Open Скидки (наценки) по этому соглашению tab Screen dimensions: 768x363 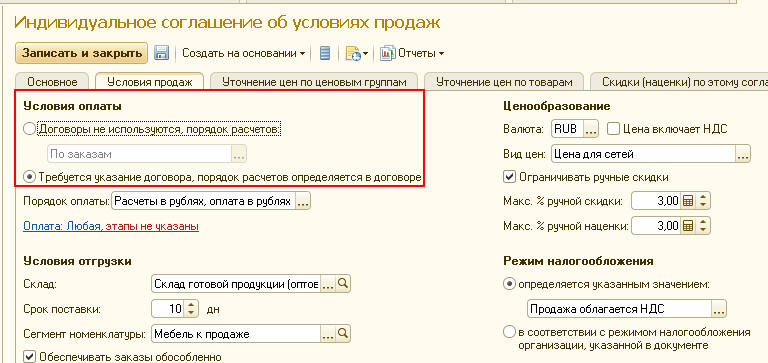(x=679, y=82)
